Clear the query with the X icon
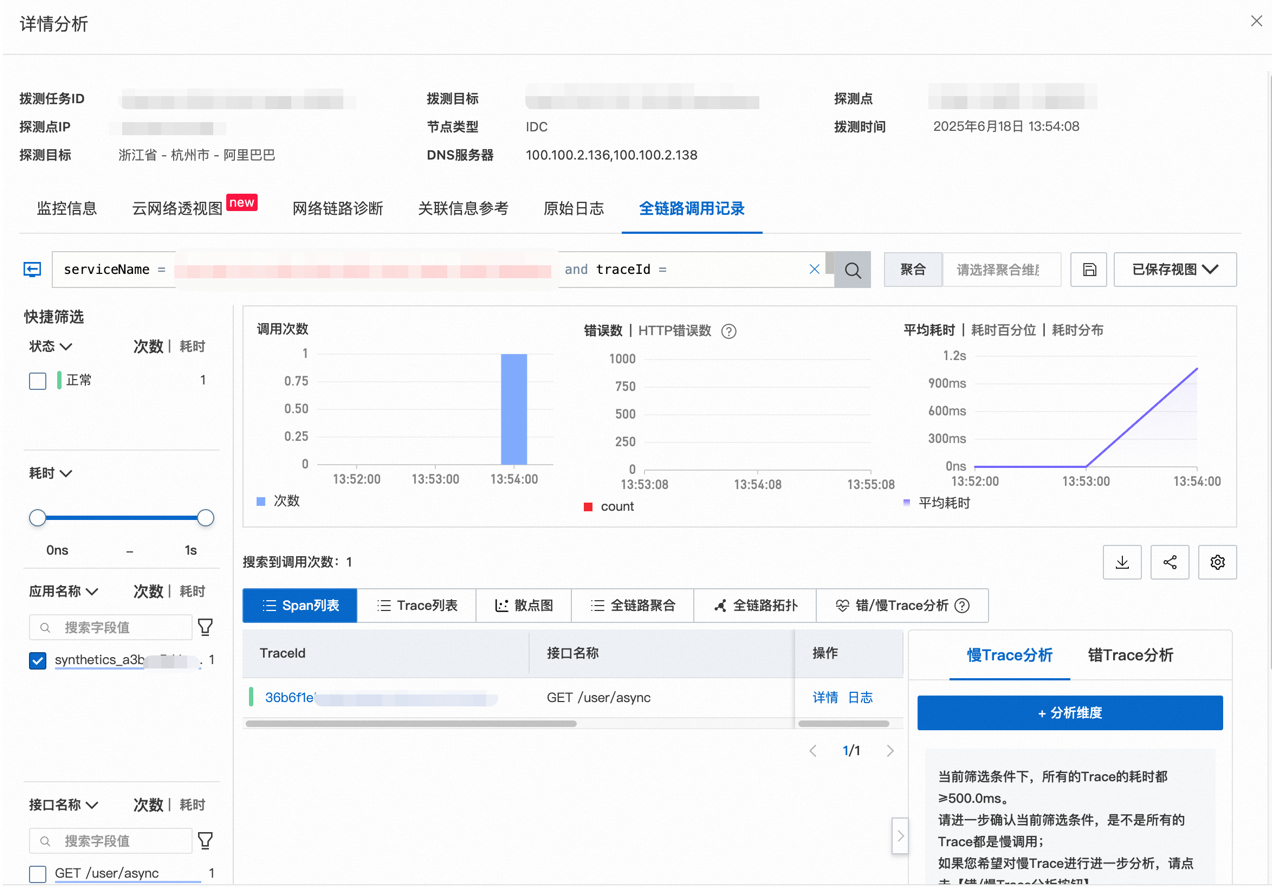Image resolution: width=1272 pixels, height=887 pixels. (814, 269)
